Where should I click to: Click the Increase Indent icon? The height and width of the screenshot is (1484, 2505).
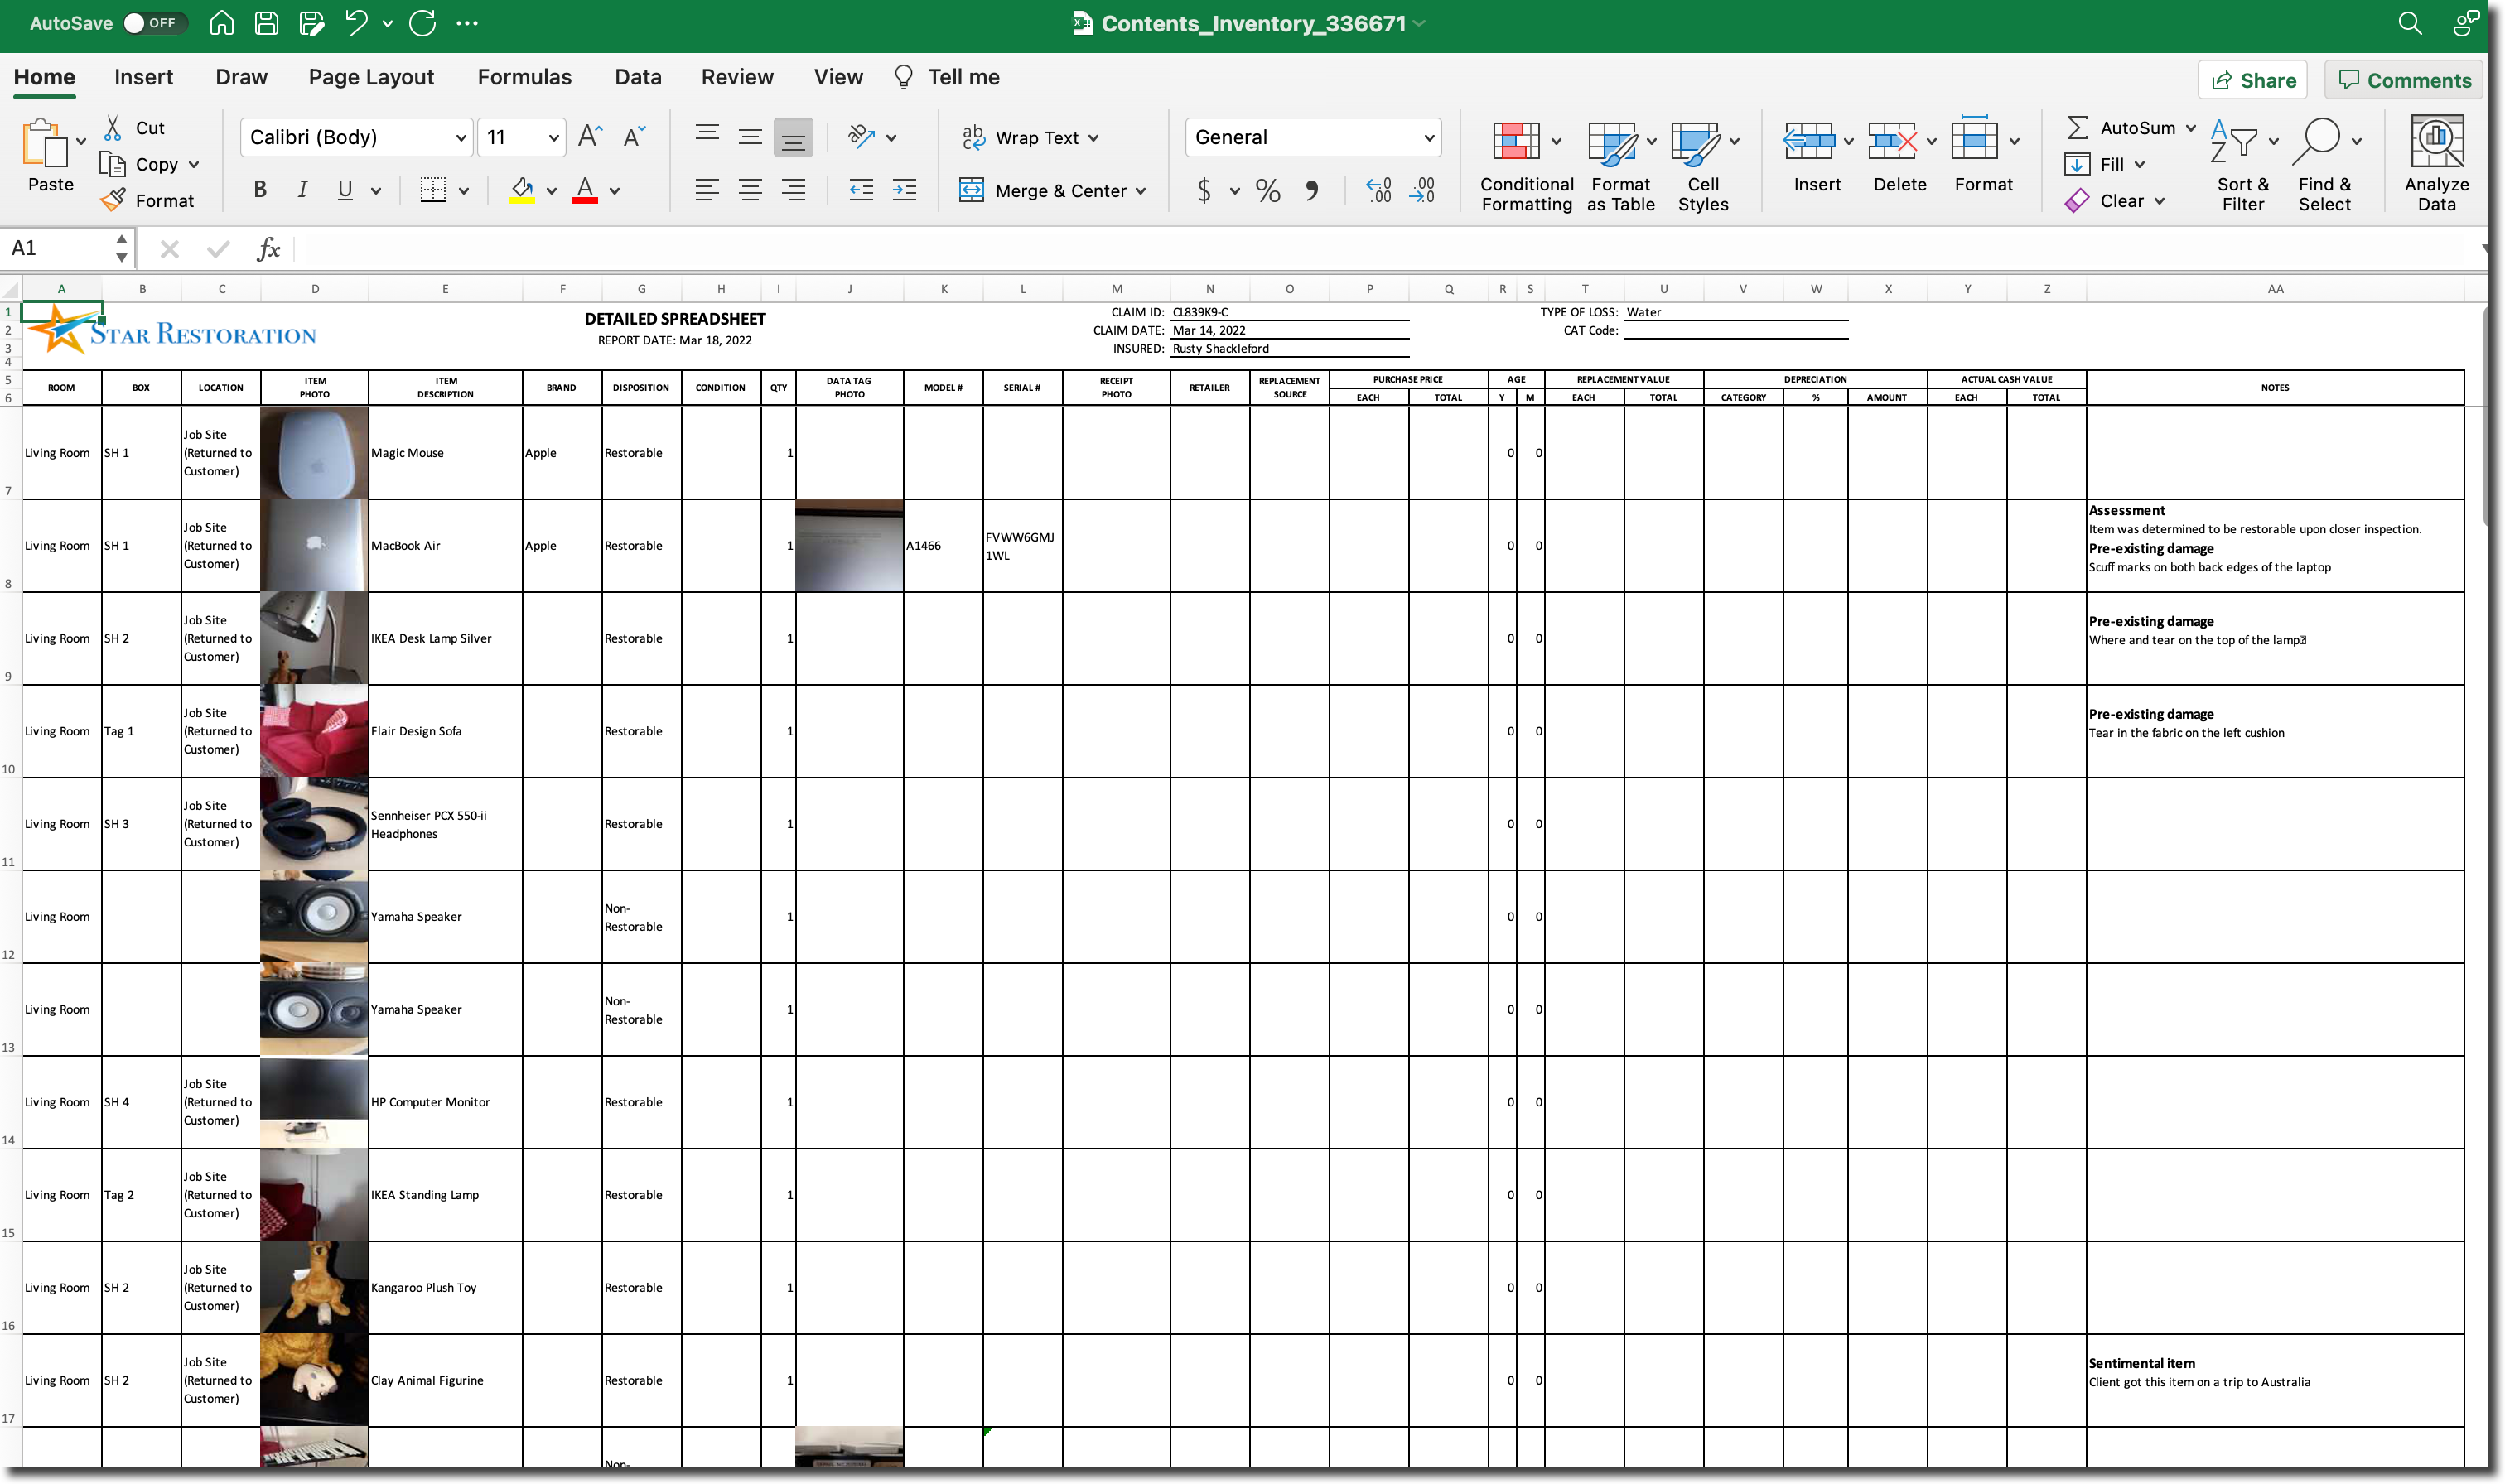click(904, 190)
